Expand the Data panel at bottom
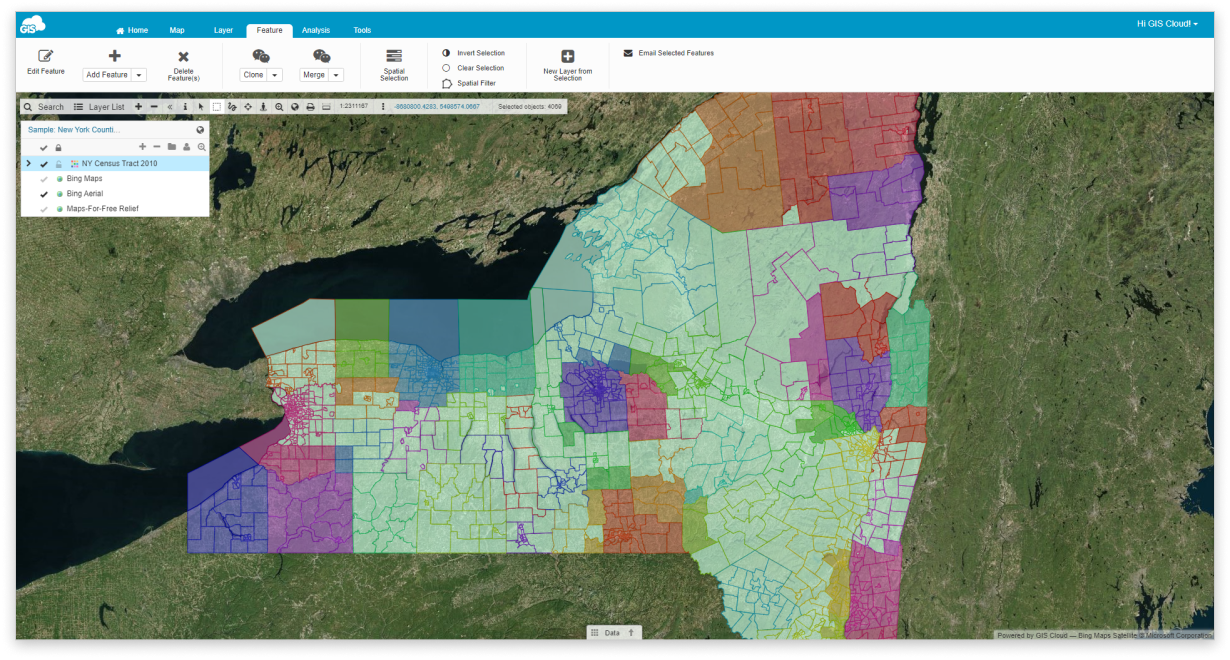The width and height of the screenshot is (1230, 660). coord(614,633)
